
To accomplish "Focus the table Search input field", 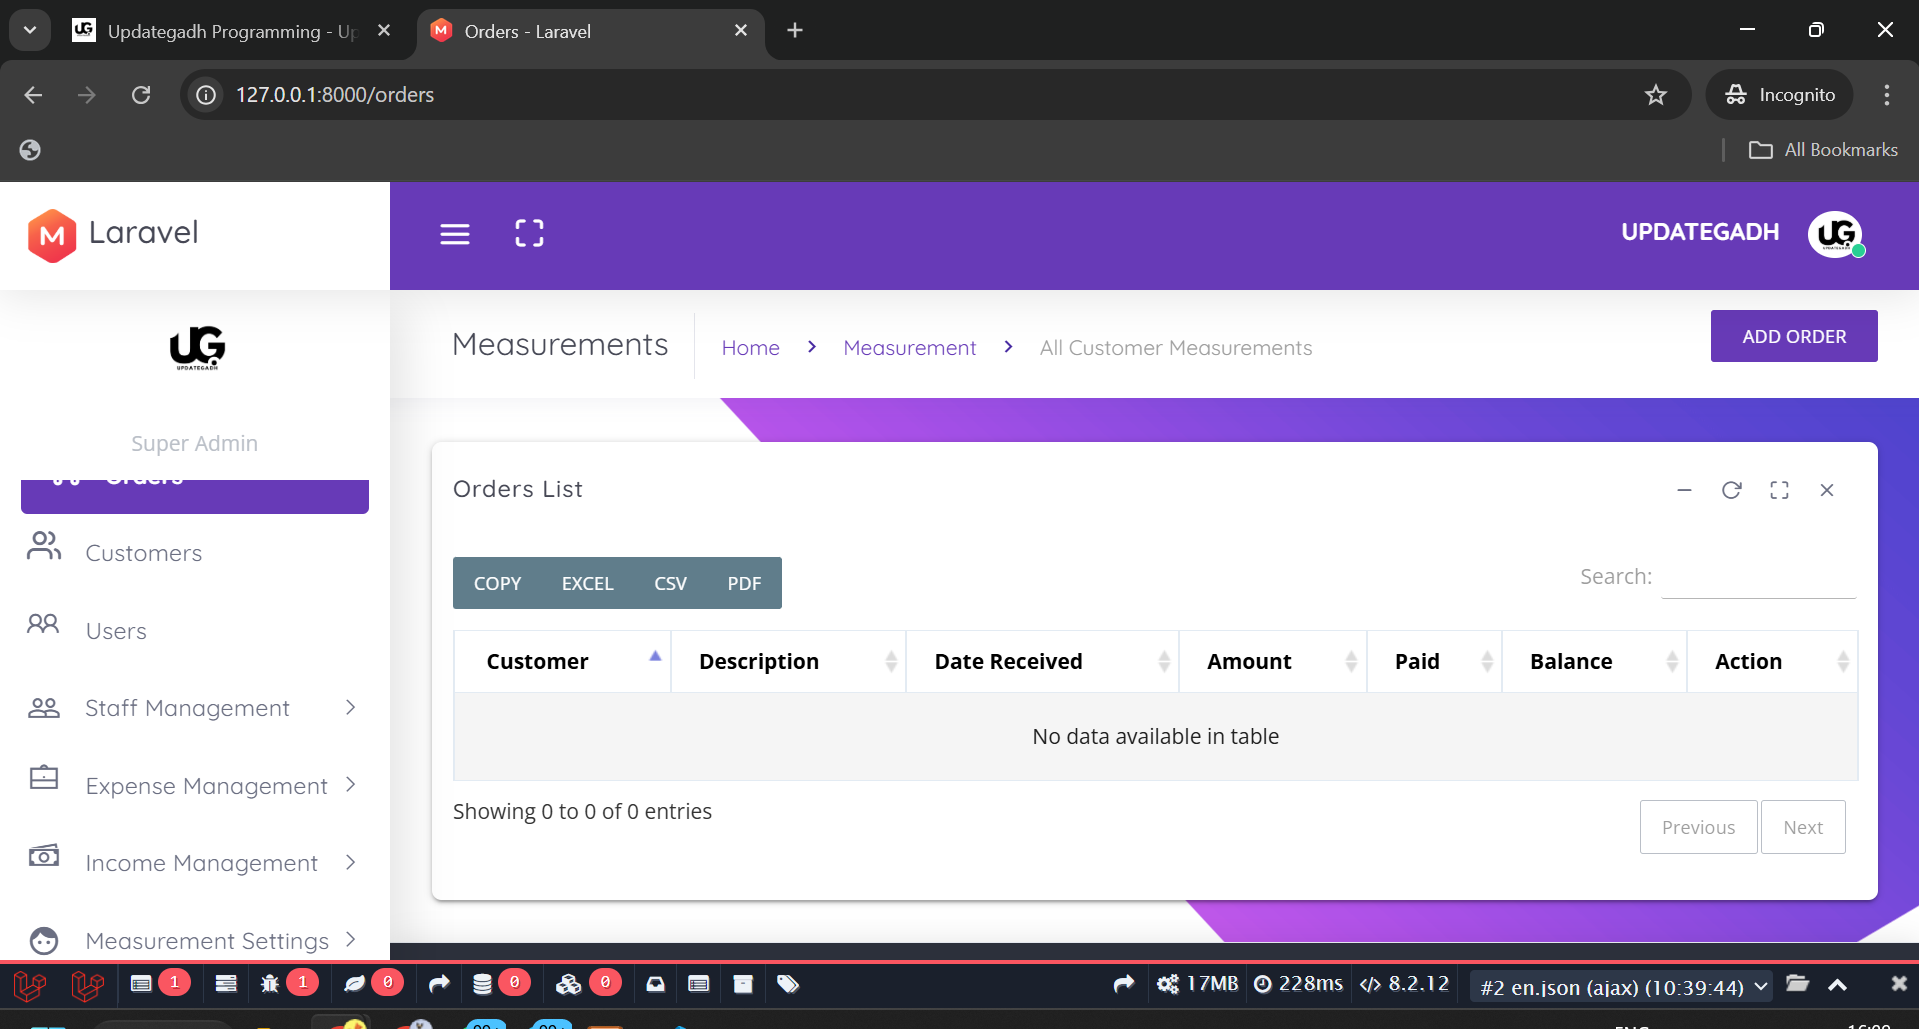I will (1758, 577).
